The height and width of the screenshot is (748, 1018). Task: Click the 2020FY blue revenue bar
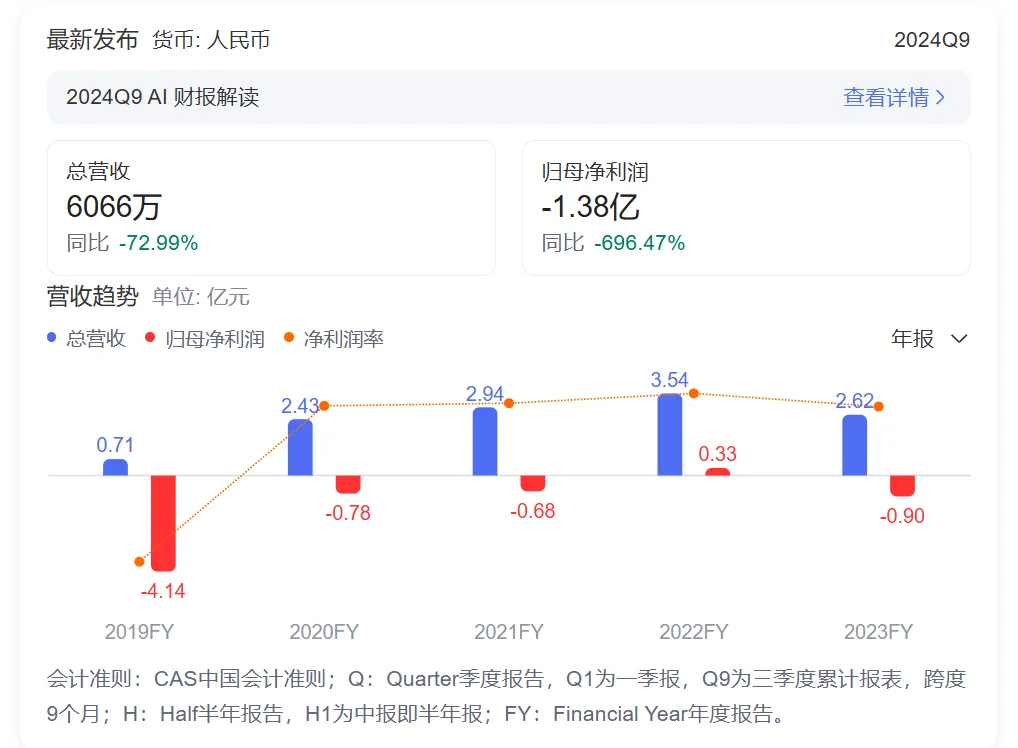tap(300, 447)
